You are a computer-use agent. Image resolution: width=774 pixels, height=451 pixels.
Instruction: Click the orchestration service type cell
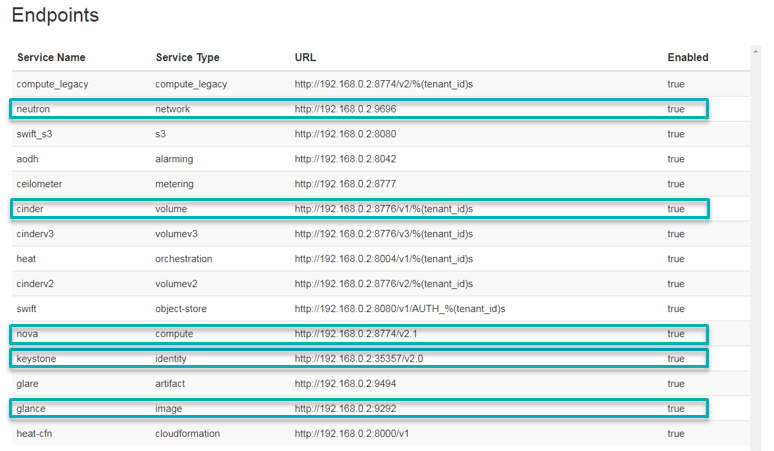tap(184, 259)
